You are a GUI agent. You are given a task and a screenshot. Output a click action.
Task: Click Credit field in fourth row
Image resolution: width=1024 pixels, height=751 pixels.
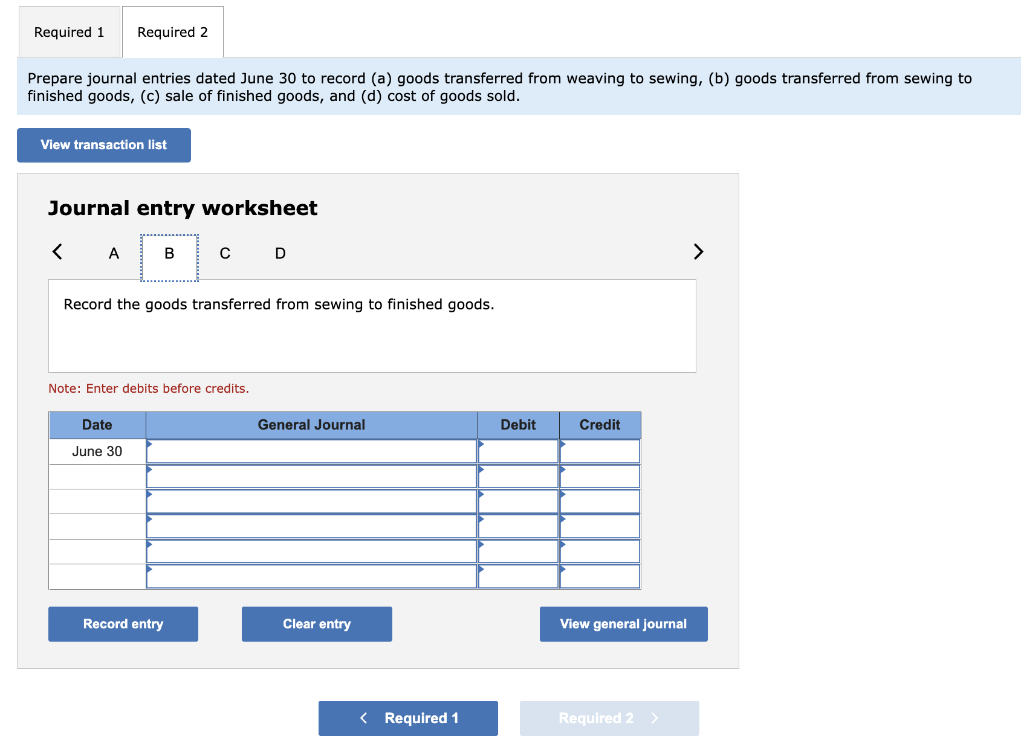tap(600, 526)
